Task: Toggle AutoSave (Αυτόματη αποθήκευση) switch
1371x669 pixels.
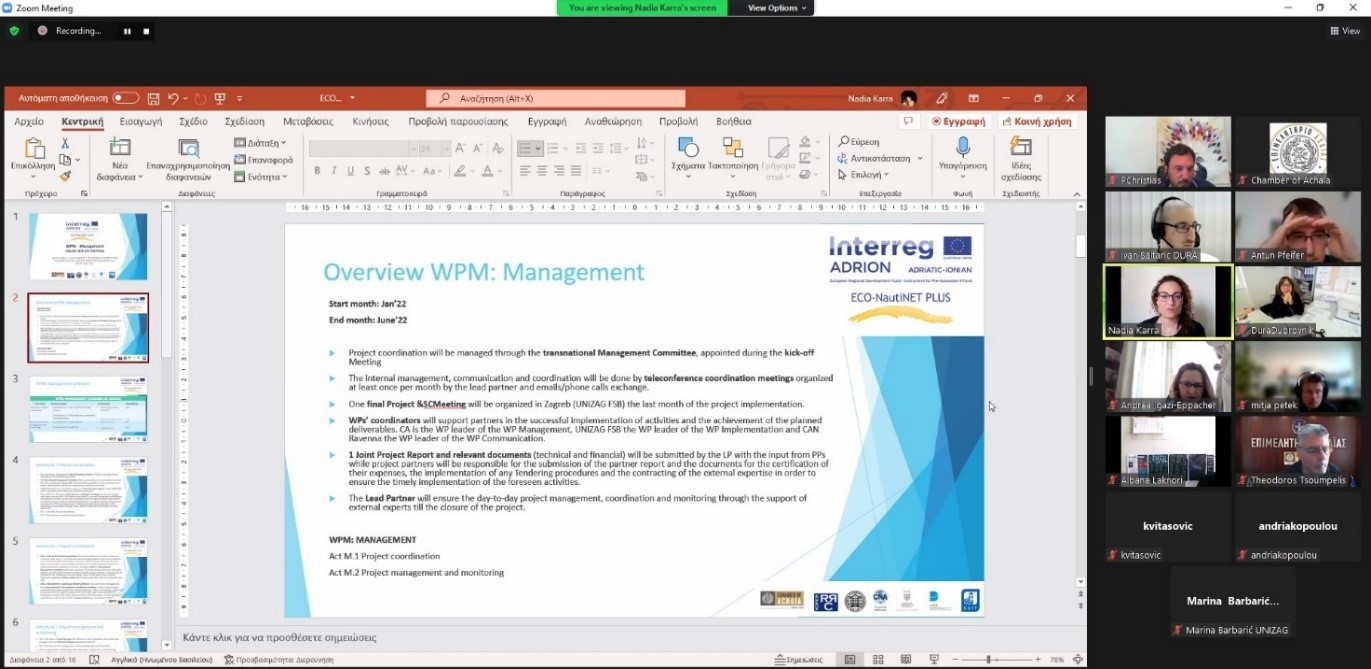Action: pyautogui.click(x=126, y=98)
